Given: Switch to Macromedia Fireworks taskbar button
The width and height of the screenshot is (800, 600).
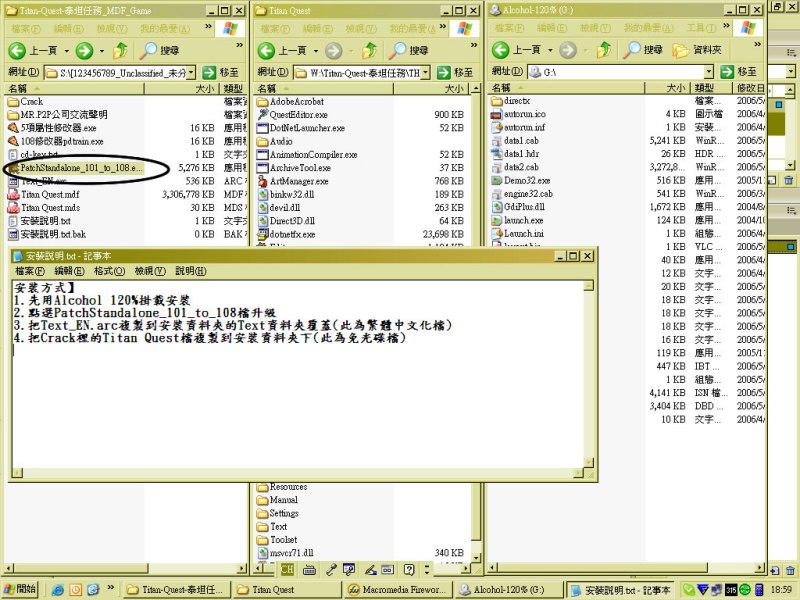Looking at the screenshot, I should coord(397,590).
